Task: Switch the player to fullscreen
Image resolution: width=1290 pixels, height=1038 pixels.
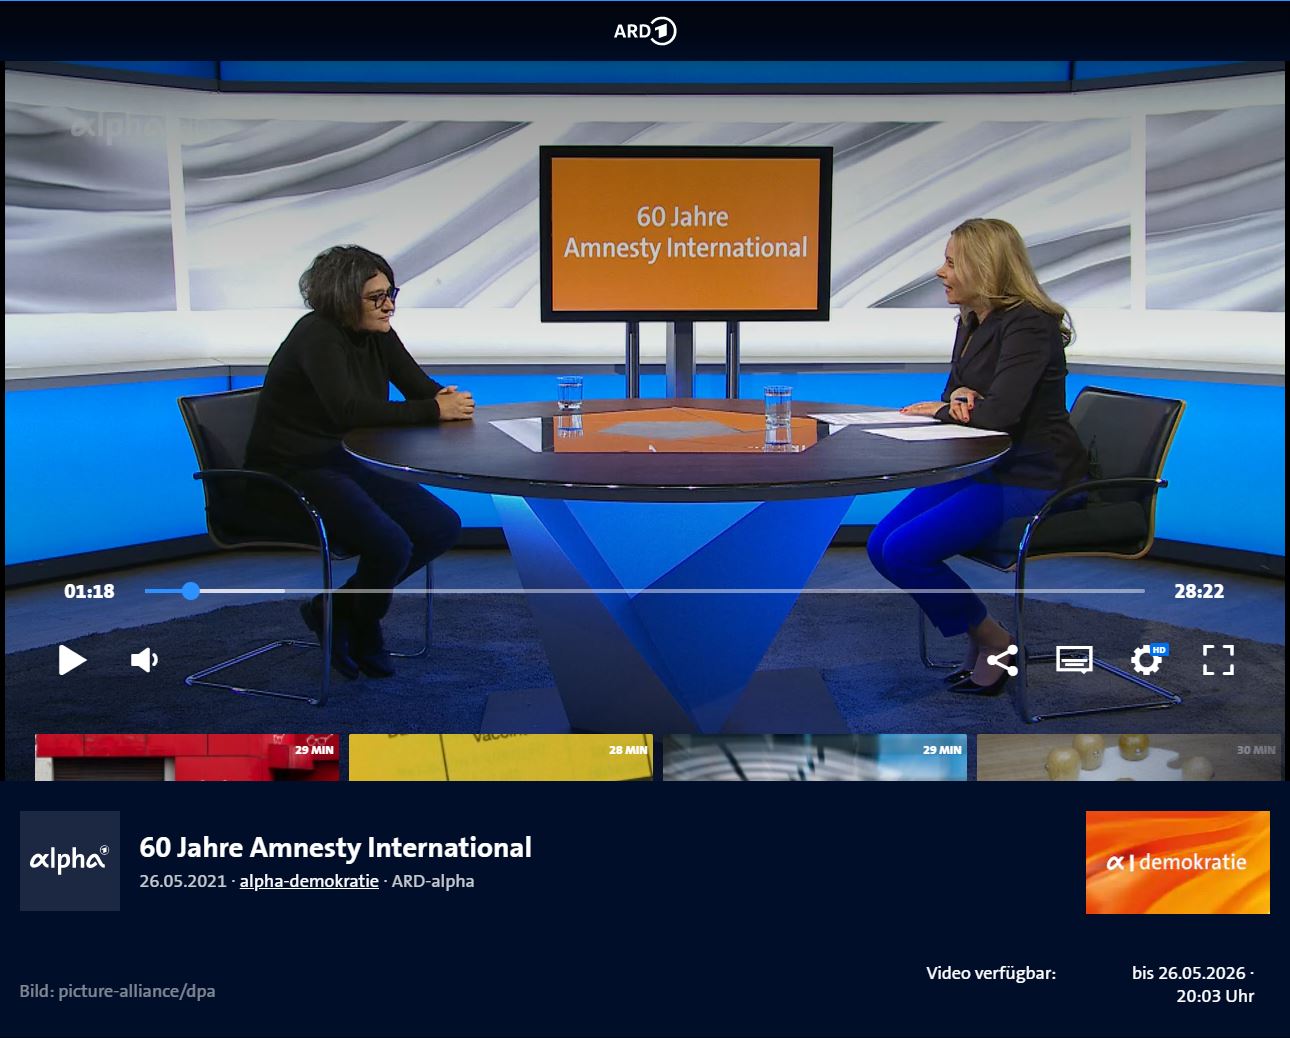Action: tap(1218, 660)
